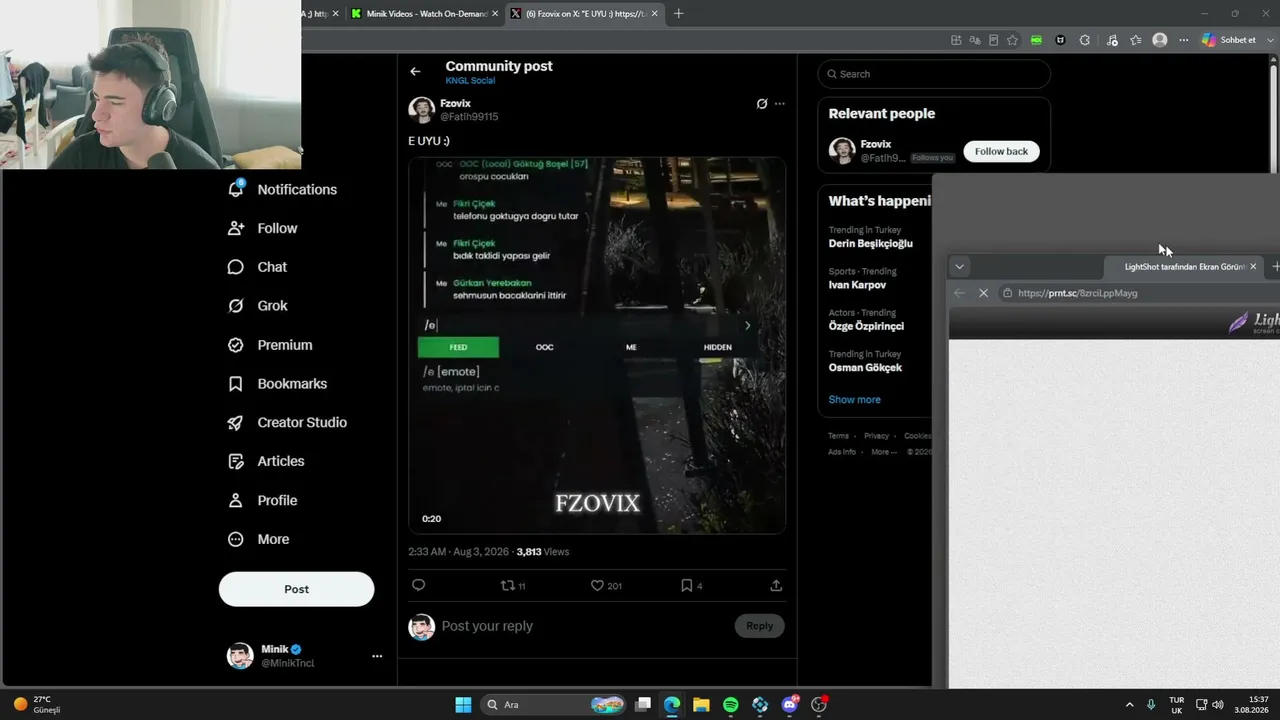
Task: Open trending topic Osman Gökçek
Action: (x=865, y=367)
